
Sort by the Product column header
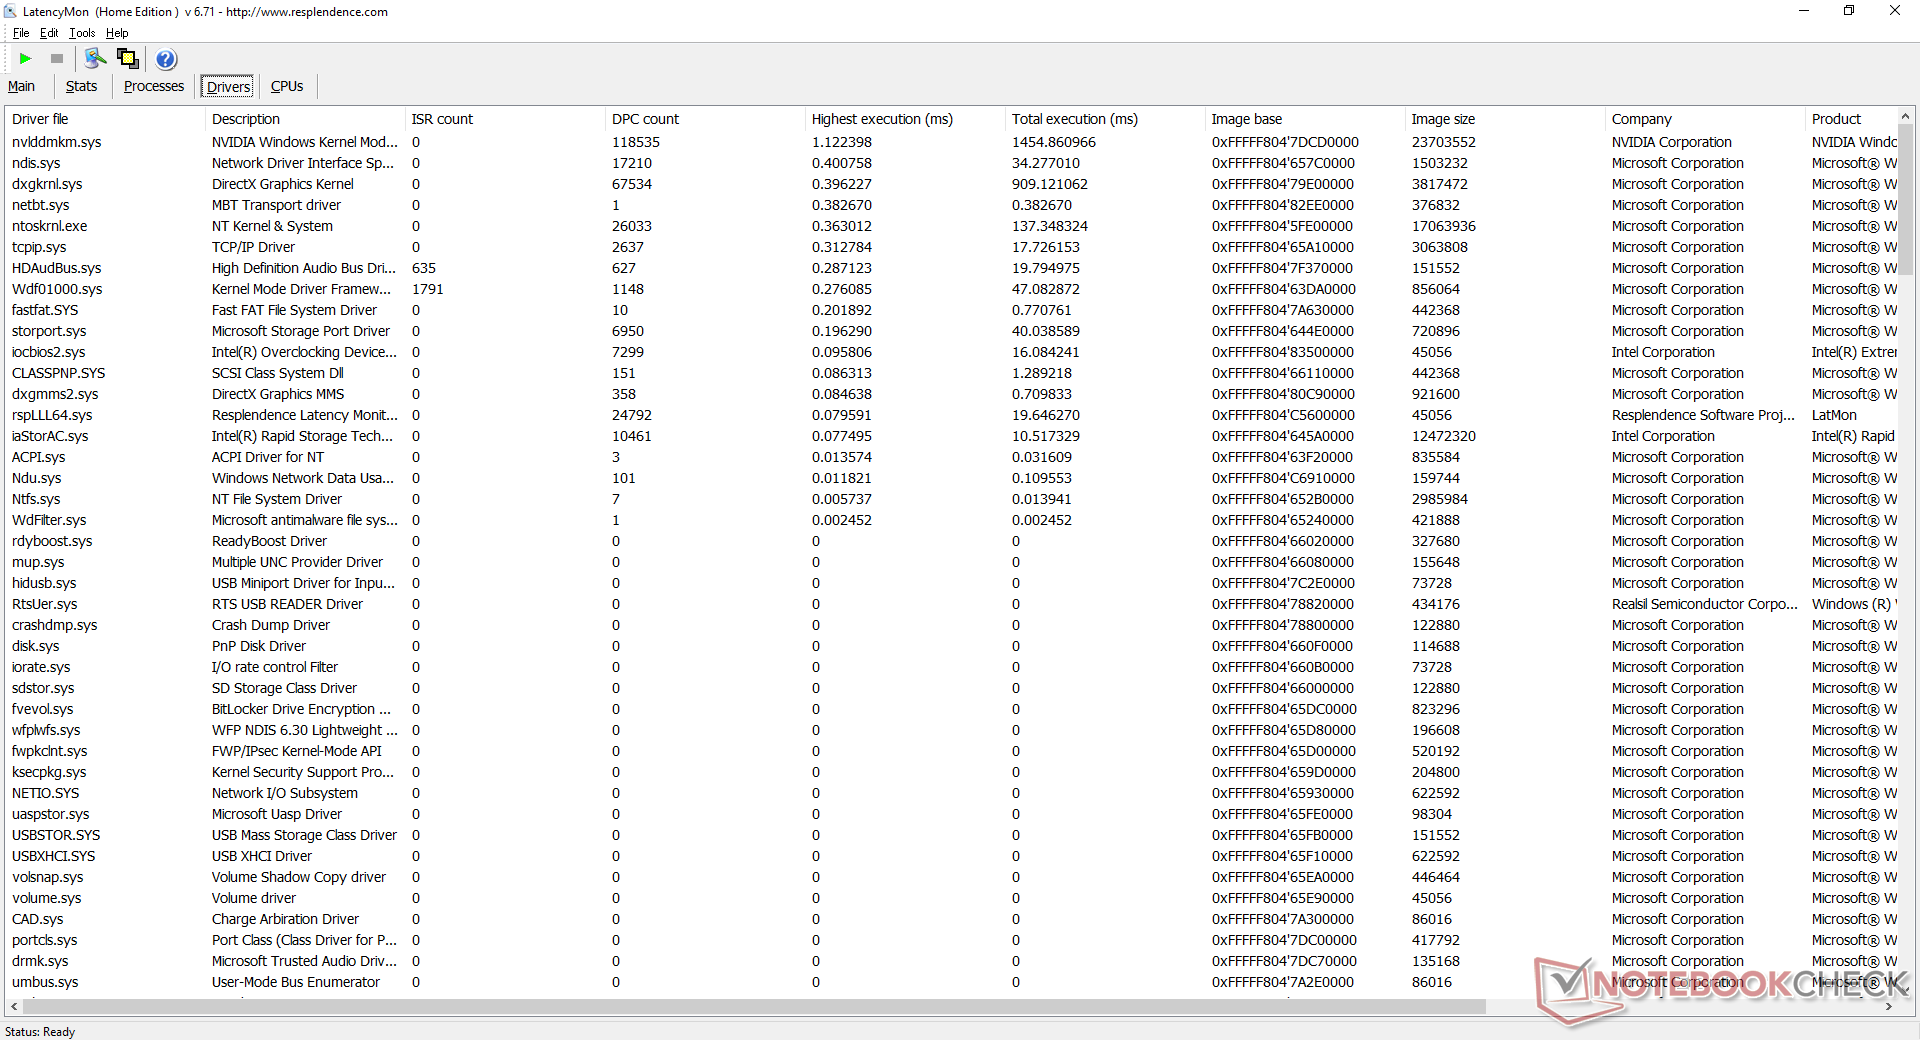pyautogui.click(x=1851, y=119)
